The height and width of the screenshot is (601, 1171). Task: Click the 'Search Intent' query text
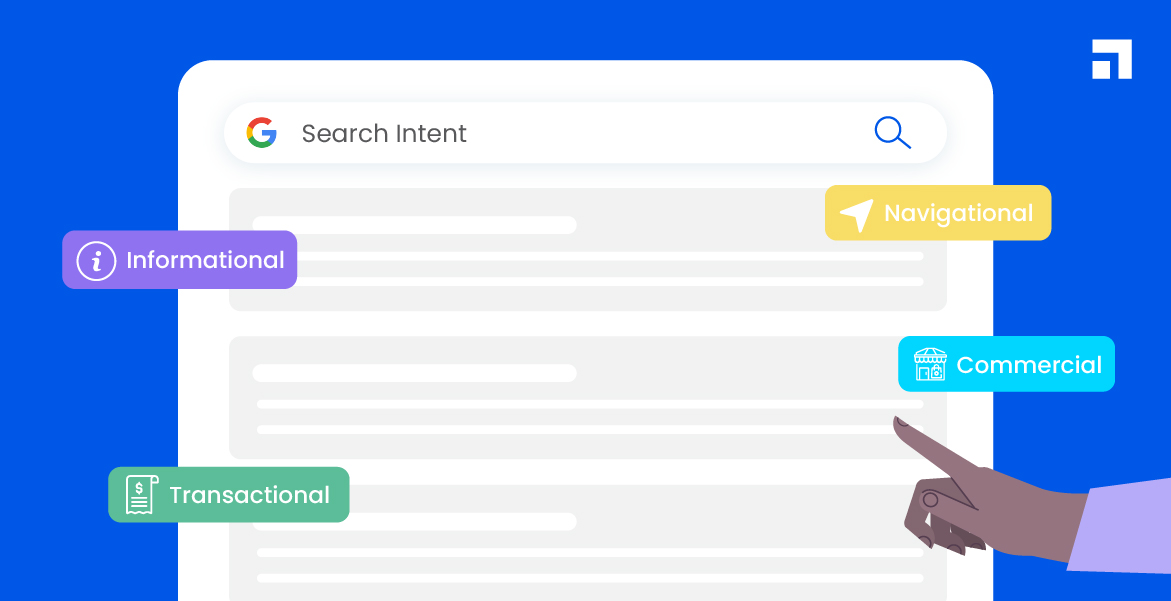point(384,133)
